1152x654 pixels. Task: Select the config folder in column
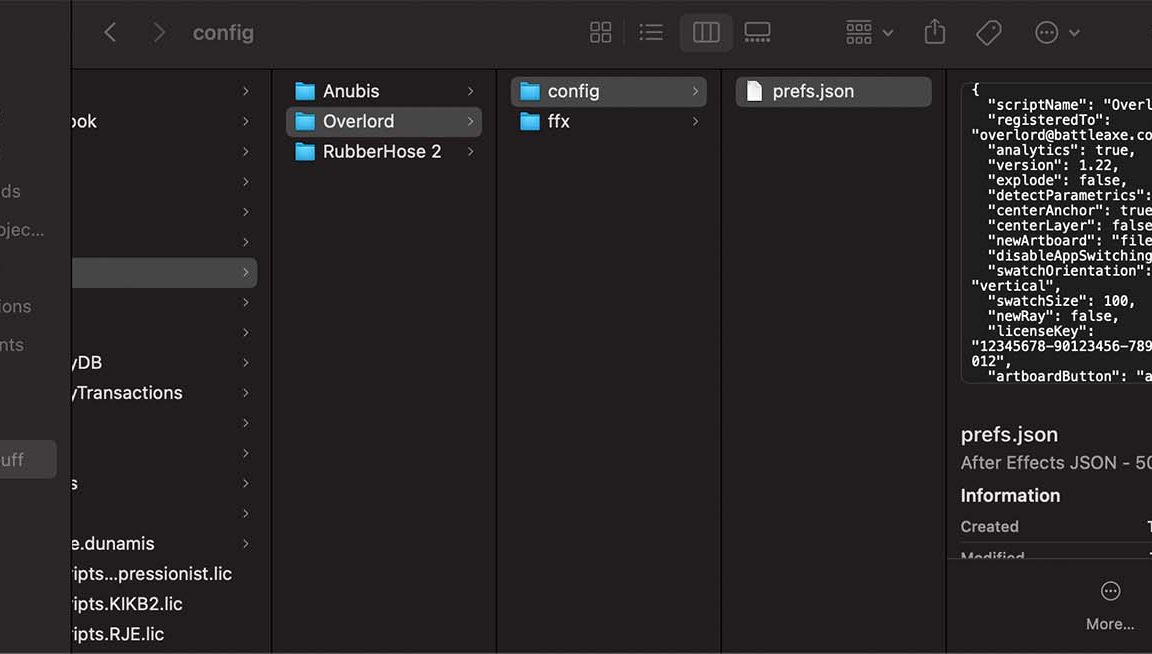tap(573, 91)
